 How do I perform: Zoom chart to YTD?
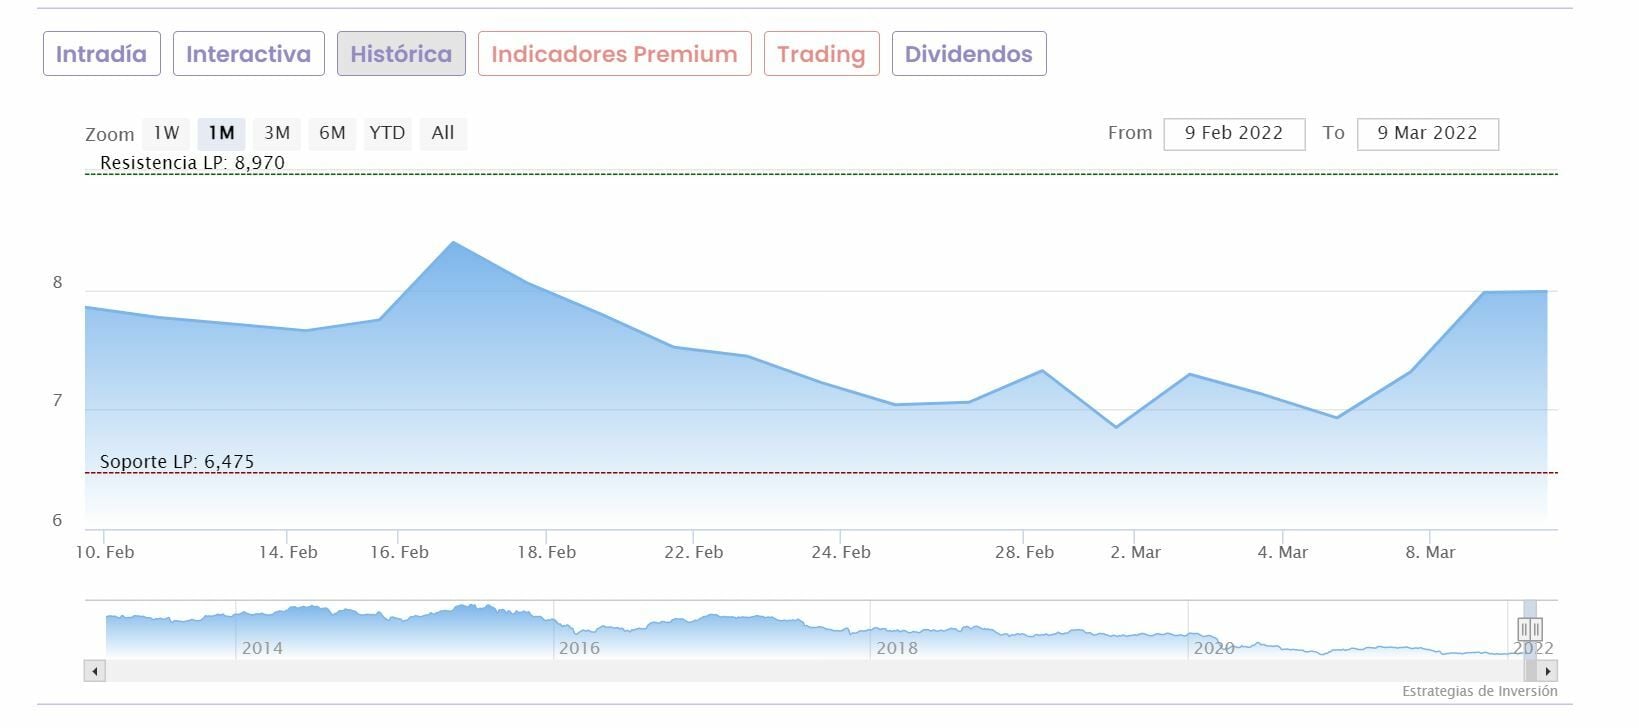(x=387, y=133)
